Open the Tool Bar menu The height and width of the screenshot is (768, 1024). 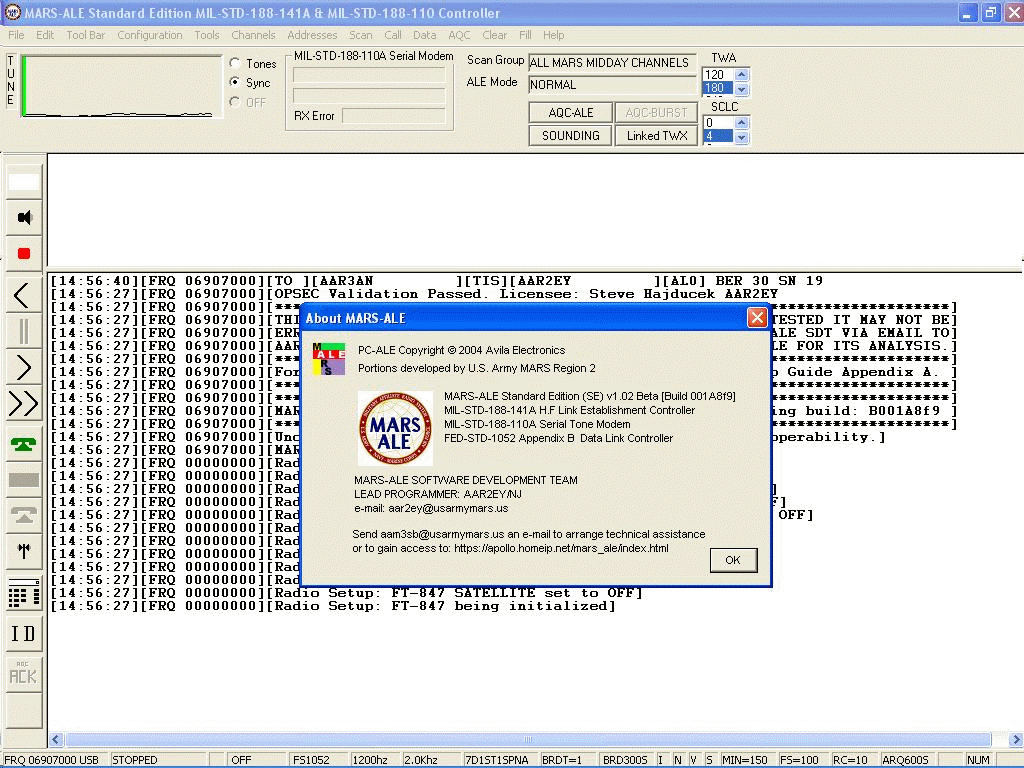tap(86, 35)
